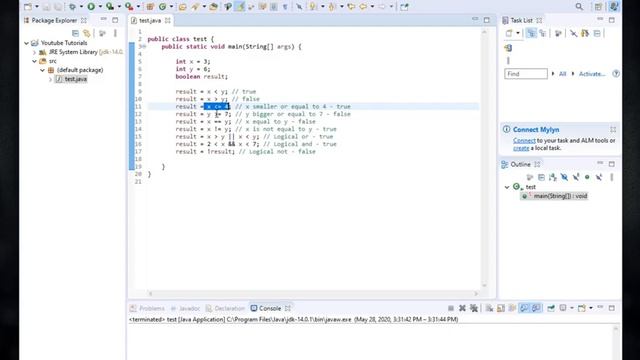Collapse the Youtube Tutorials project node
640x360 pixels.
pyautogui.click(x=27, y=43)
